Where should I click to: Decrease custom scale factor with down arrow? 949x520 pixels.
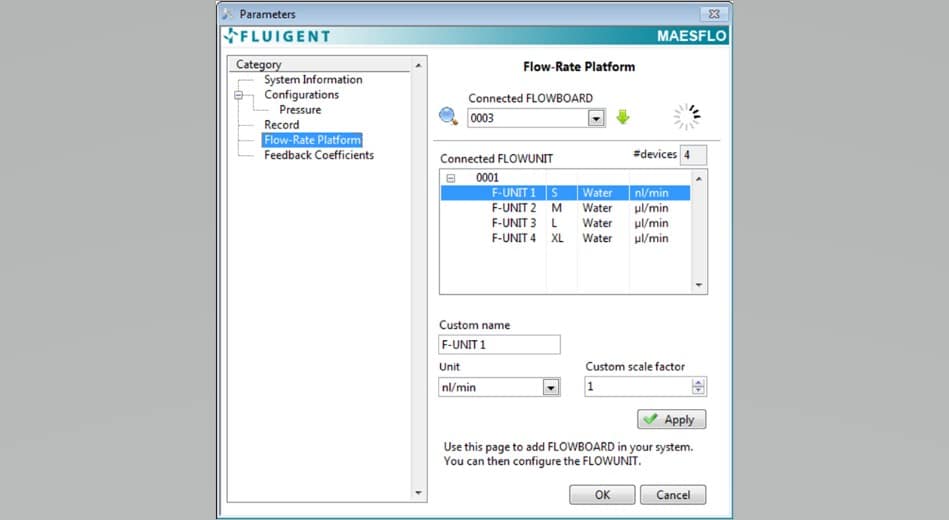pyautogui.click(x=698, y=391)
